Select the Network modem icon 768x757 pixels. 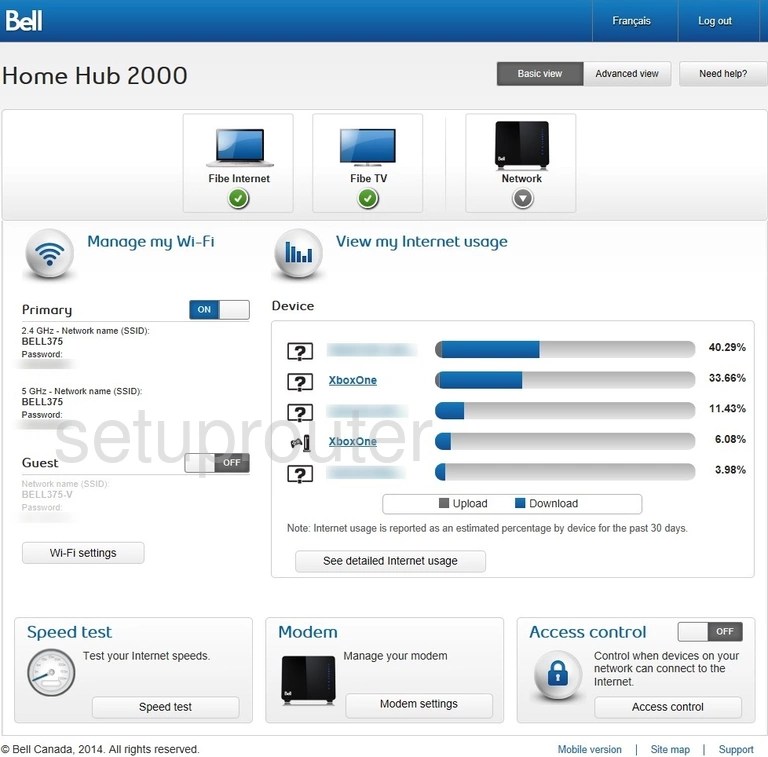pyautogui.click(x=522, y=145)
